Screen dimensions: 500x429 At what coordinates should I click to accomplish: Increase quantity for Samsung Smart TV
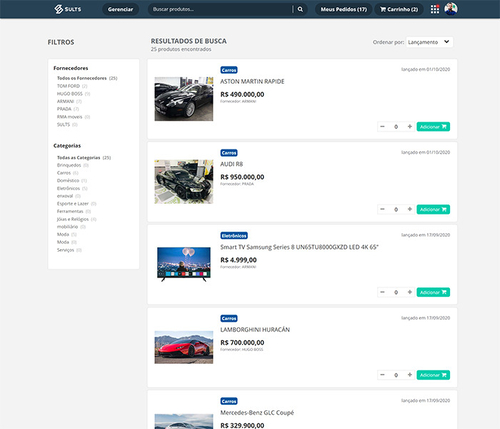pyautogui.click(x=410, y=292)
